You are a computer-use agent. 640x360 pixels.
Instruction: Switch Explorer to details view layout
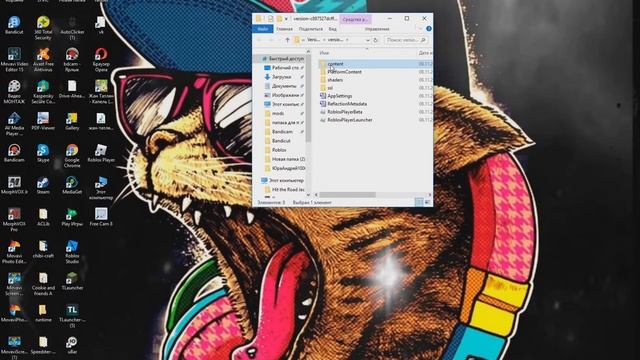(x=419, y=202)
